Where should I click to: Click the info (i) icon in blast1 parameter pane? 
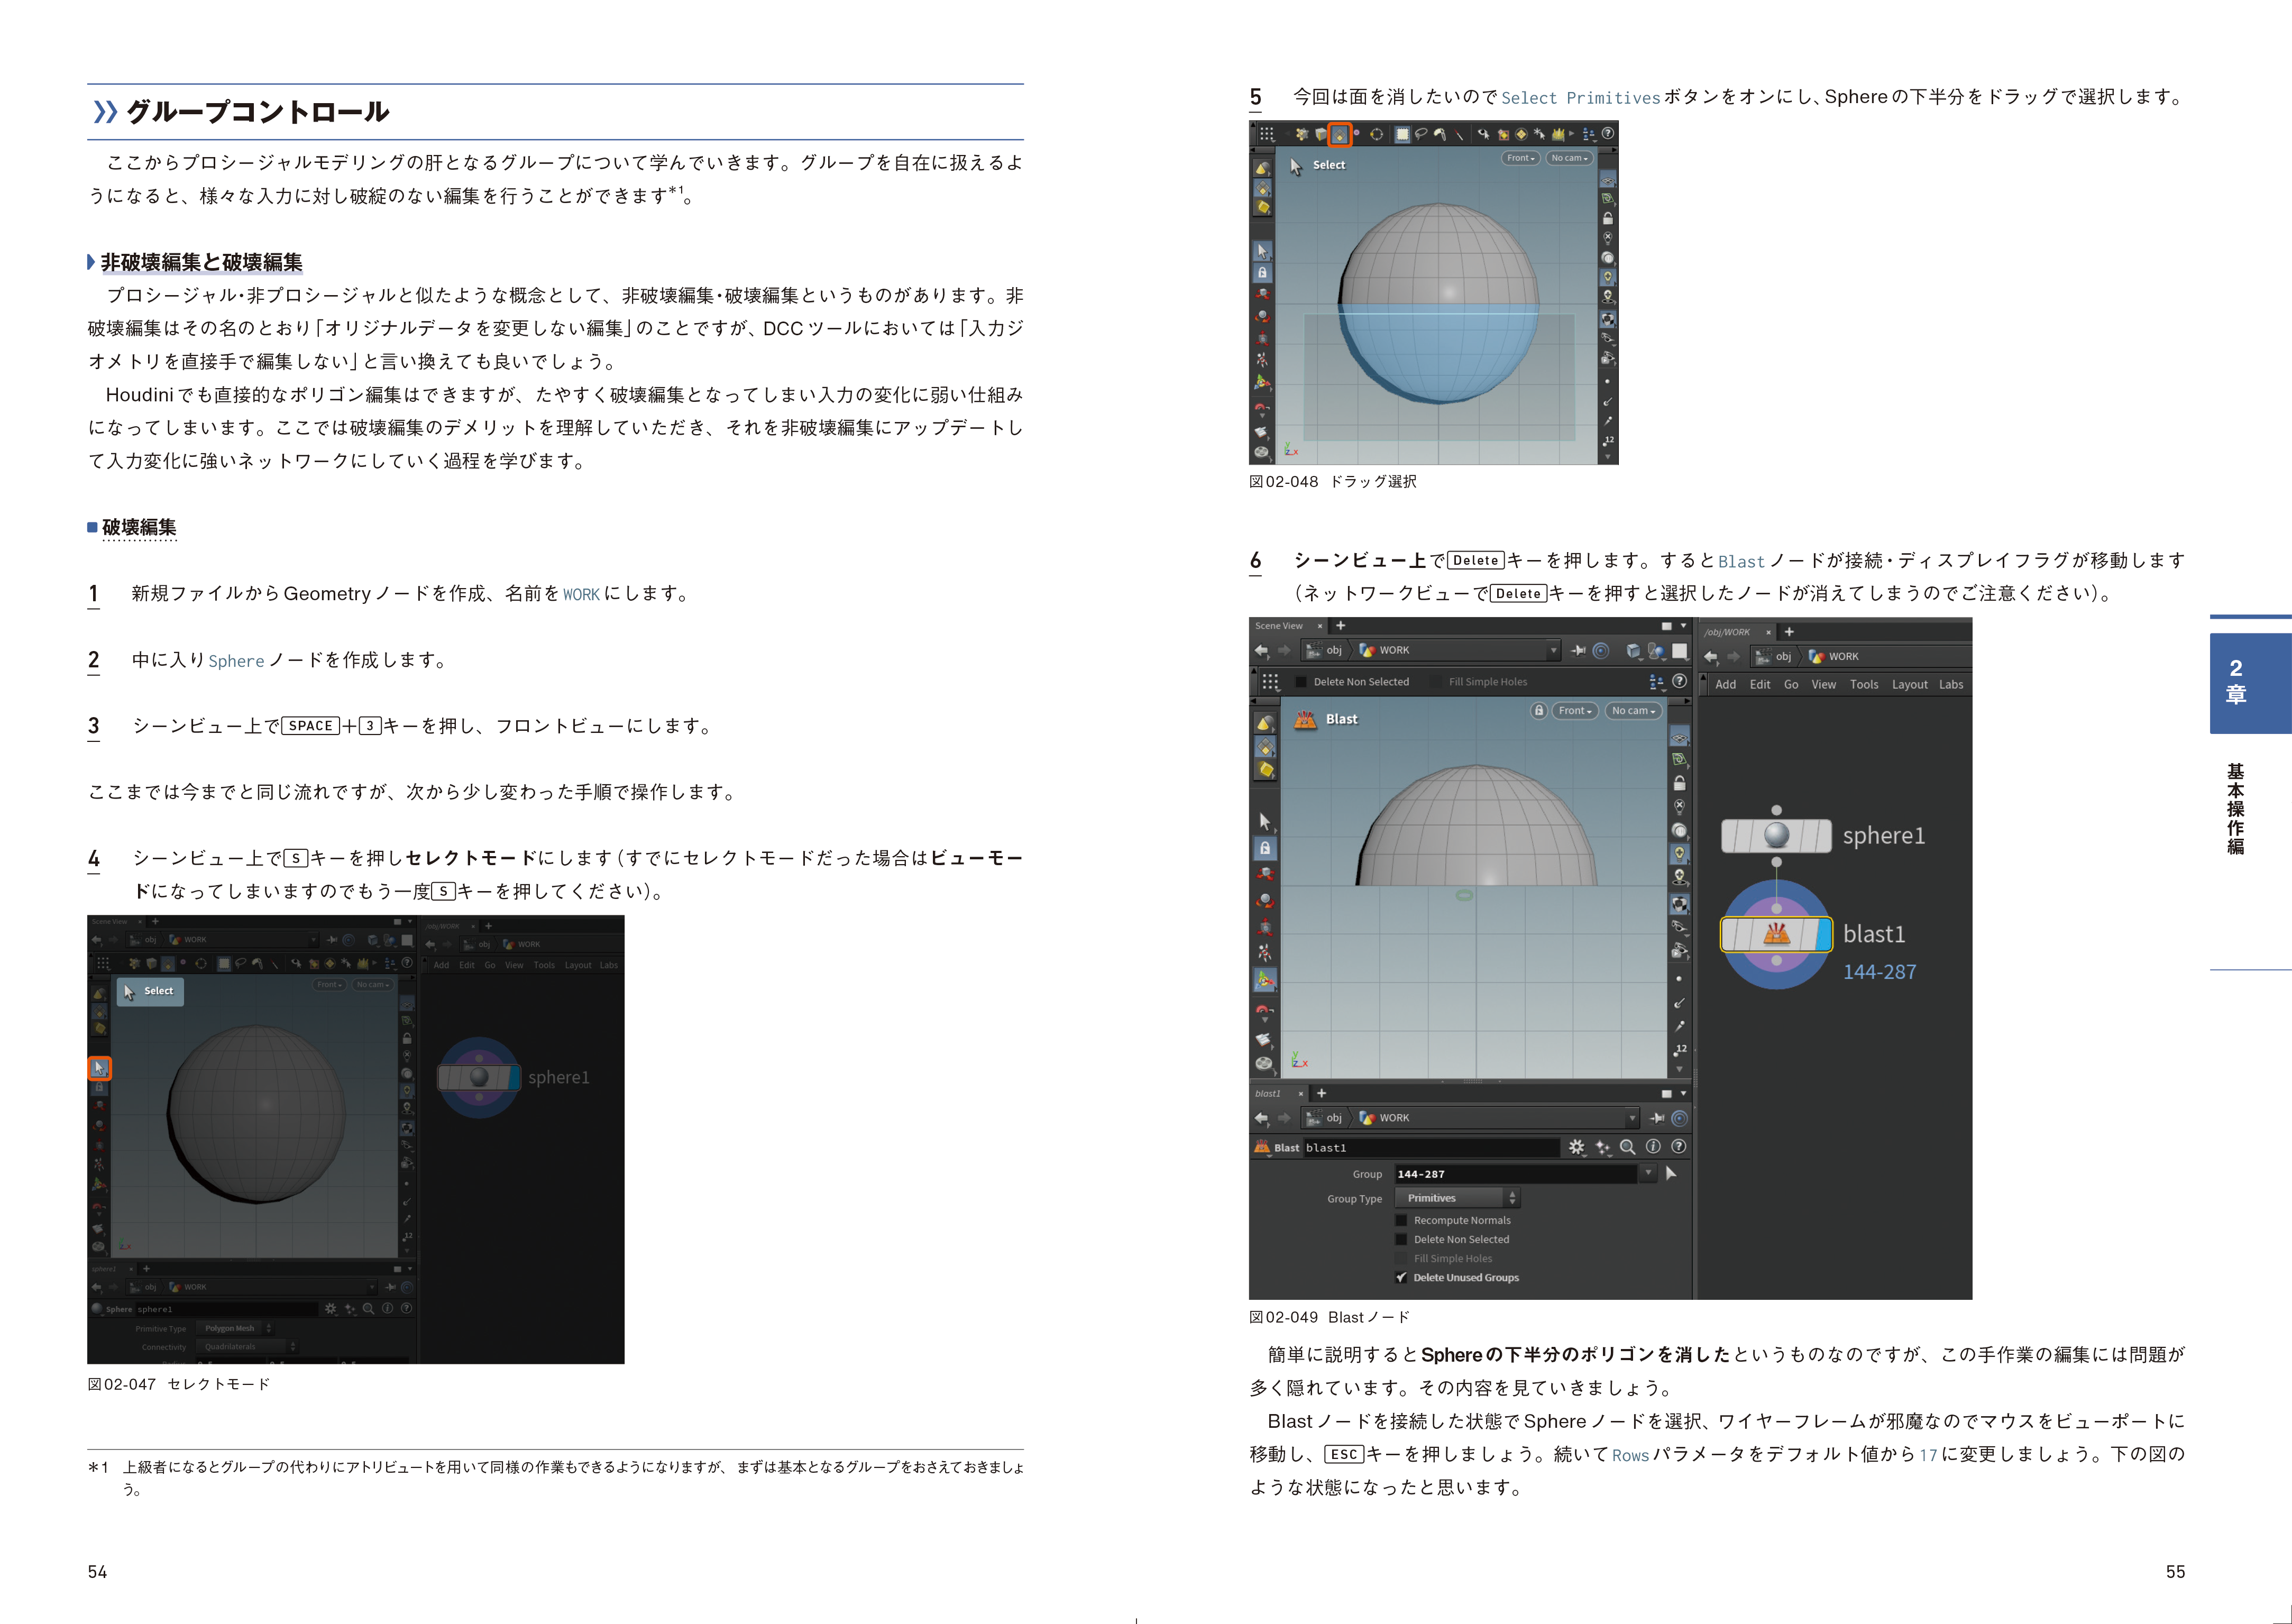click(1653, 1147)
